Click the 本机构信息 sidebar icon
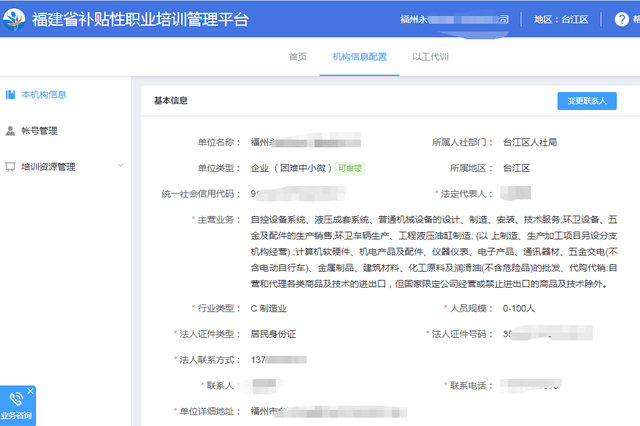 [10, 95]
